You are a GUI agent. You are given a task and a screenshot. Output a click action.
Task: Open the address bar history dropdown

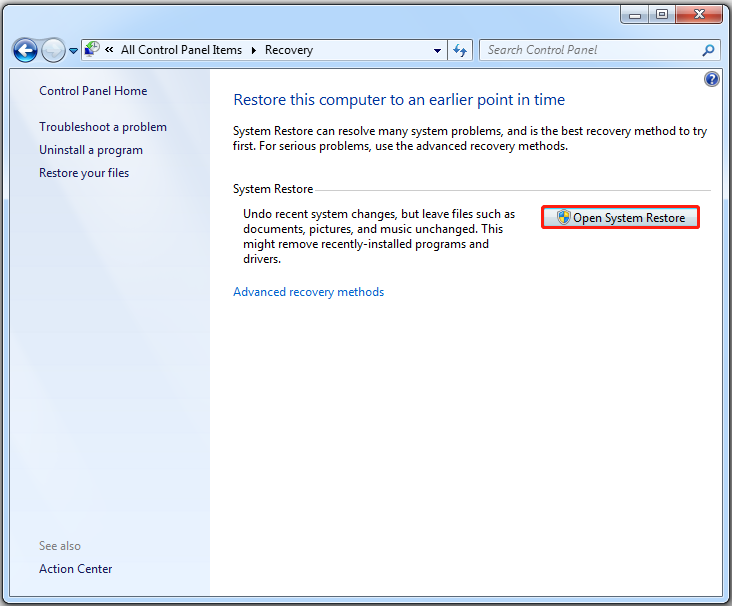(437, 50)
